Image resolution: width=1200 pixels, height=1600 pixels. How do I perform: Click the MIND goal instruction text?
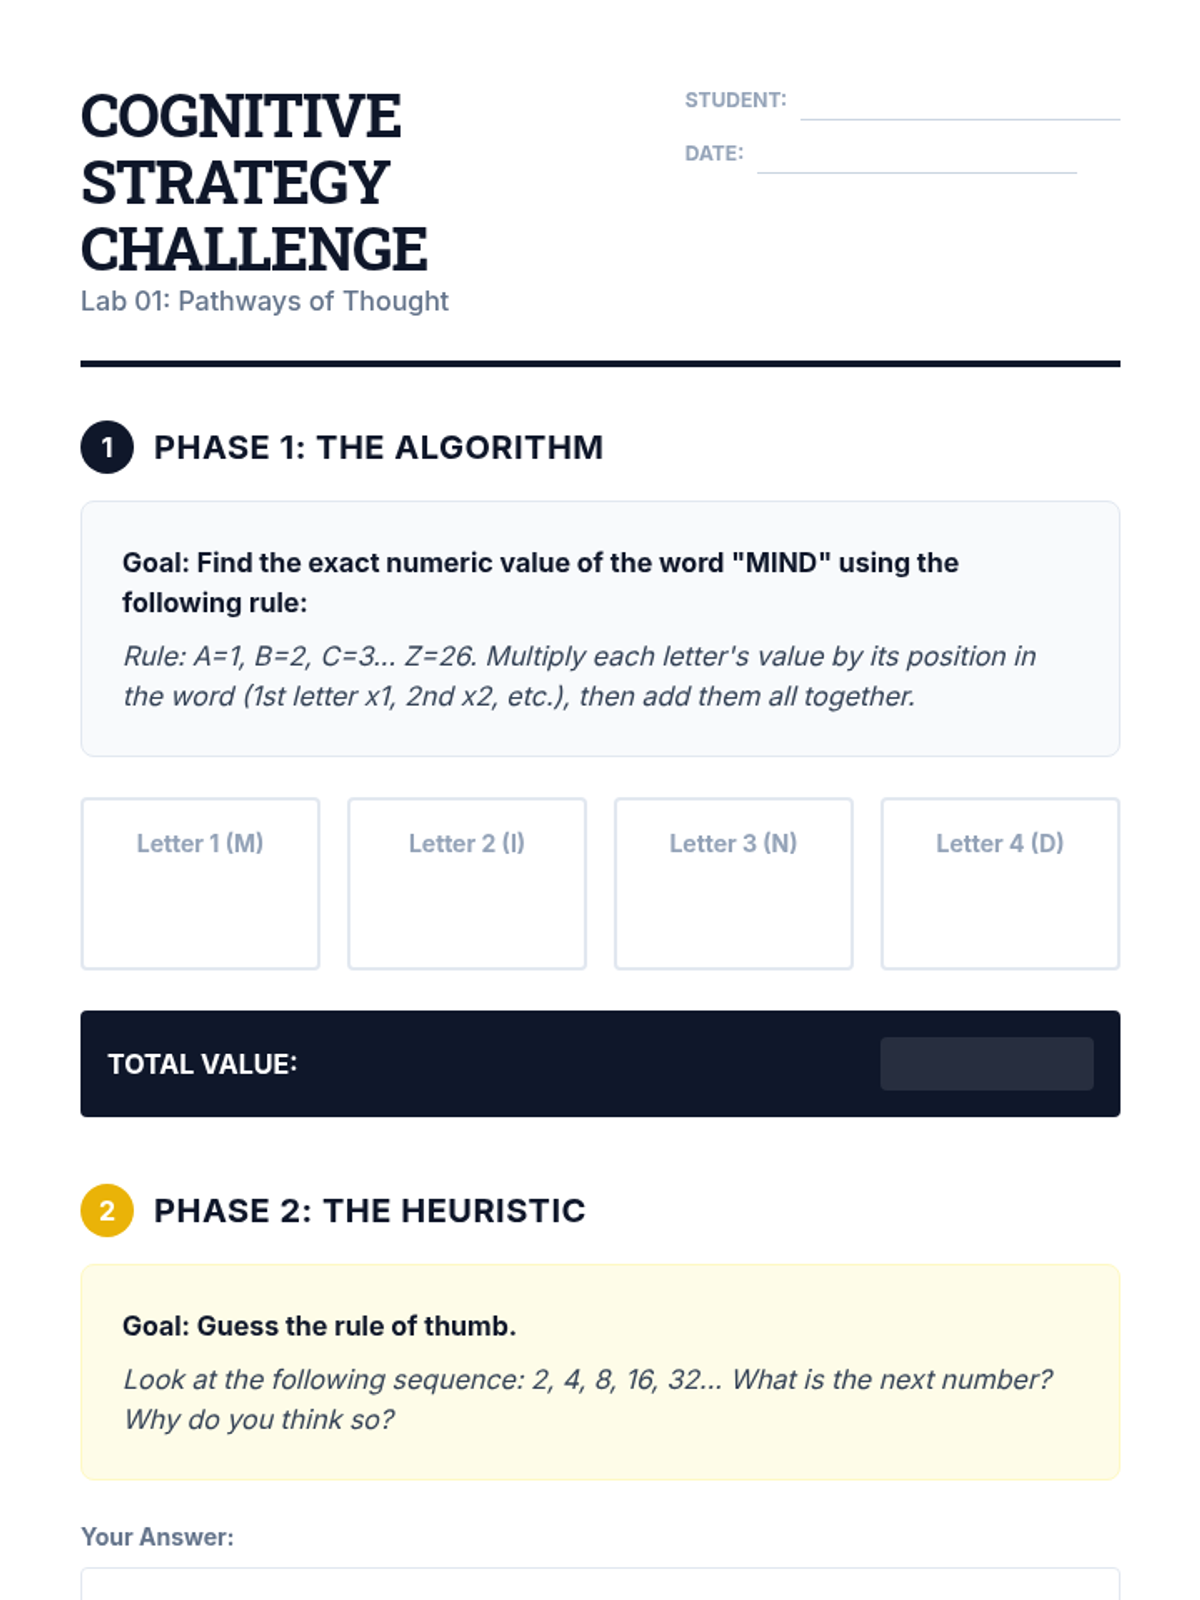(540, 583)
